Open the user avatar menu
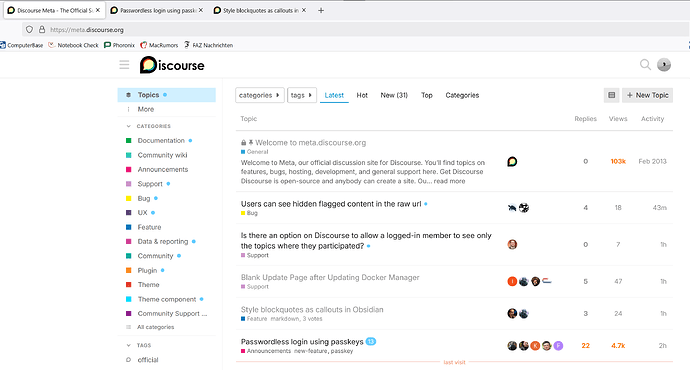Viewport: 690px width, 370px height. tap(664, 65)
